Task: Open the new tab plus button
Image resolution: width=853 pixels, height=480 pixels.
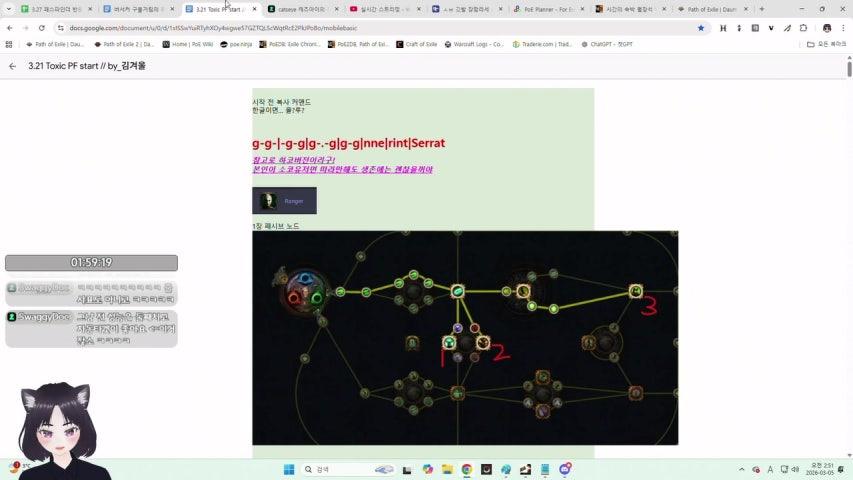Action: (x=762, y=9)
